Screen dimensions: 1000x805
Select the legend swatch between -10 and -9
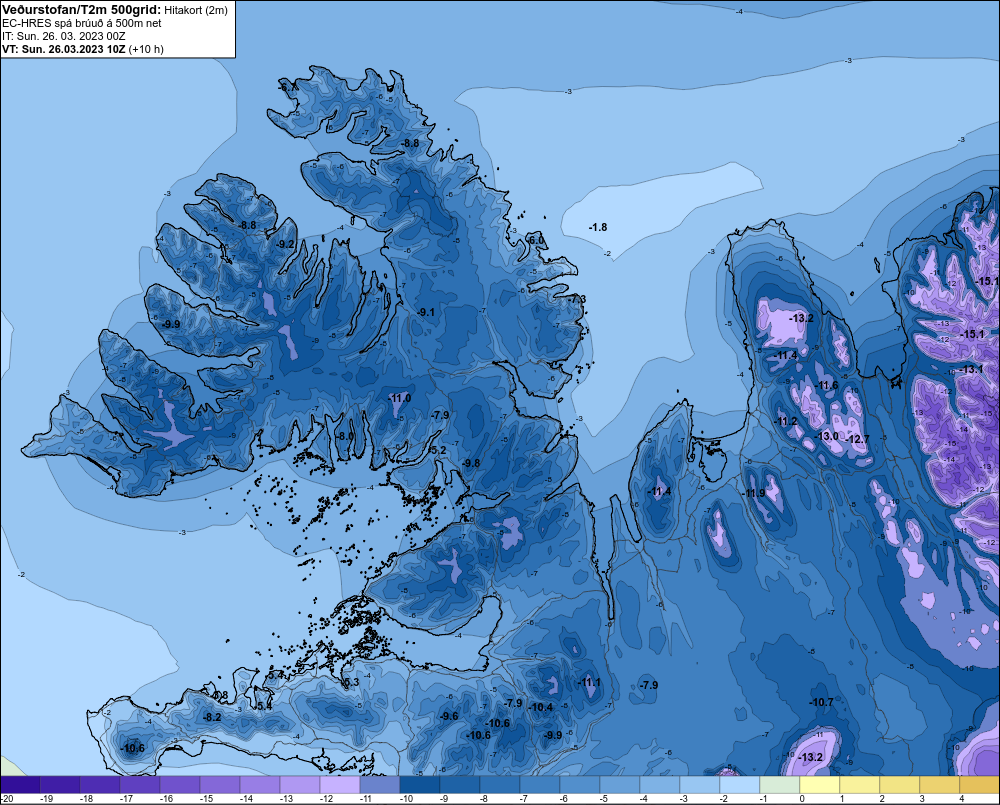[x=419, y=784]
